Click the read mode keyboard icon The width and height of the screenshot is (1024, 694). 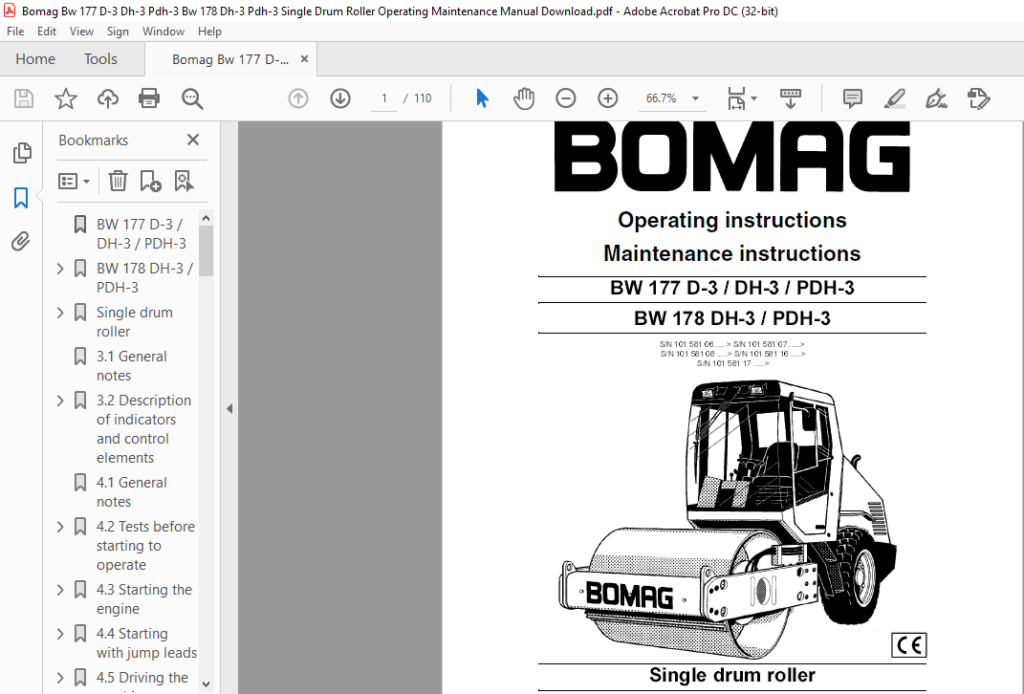(790, 99)
